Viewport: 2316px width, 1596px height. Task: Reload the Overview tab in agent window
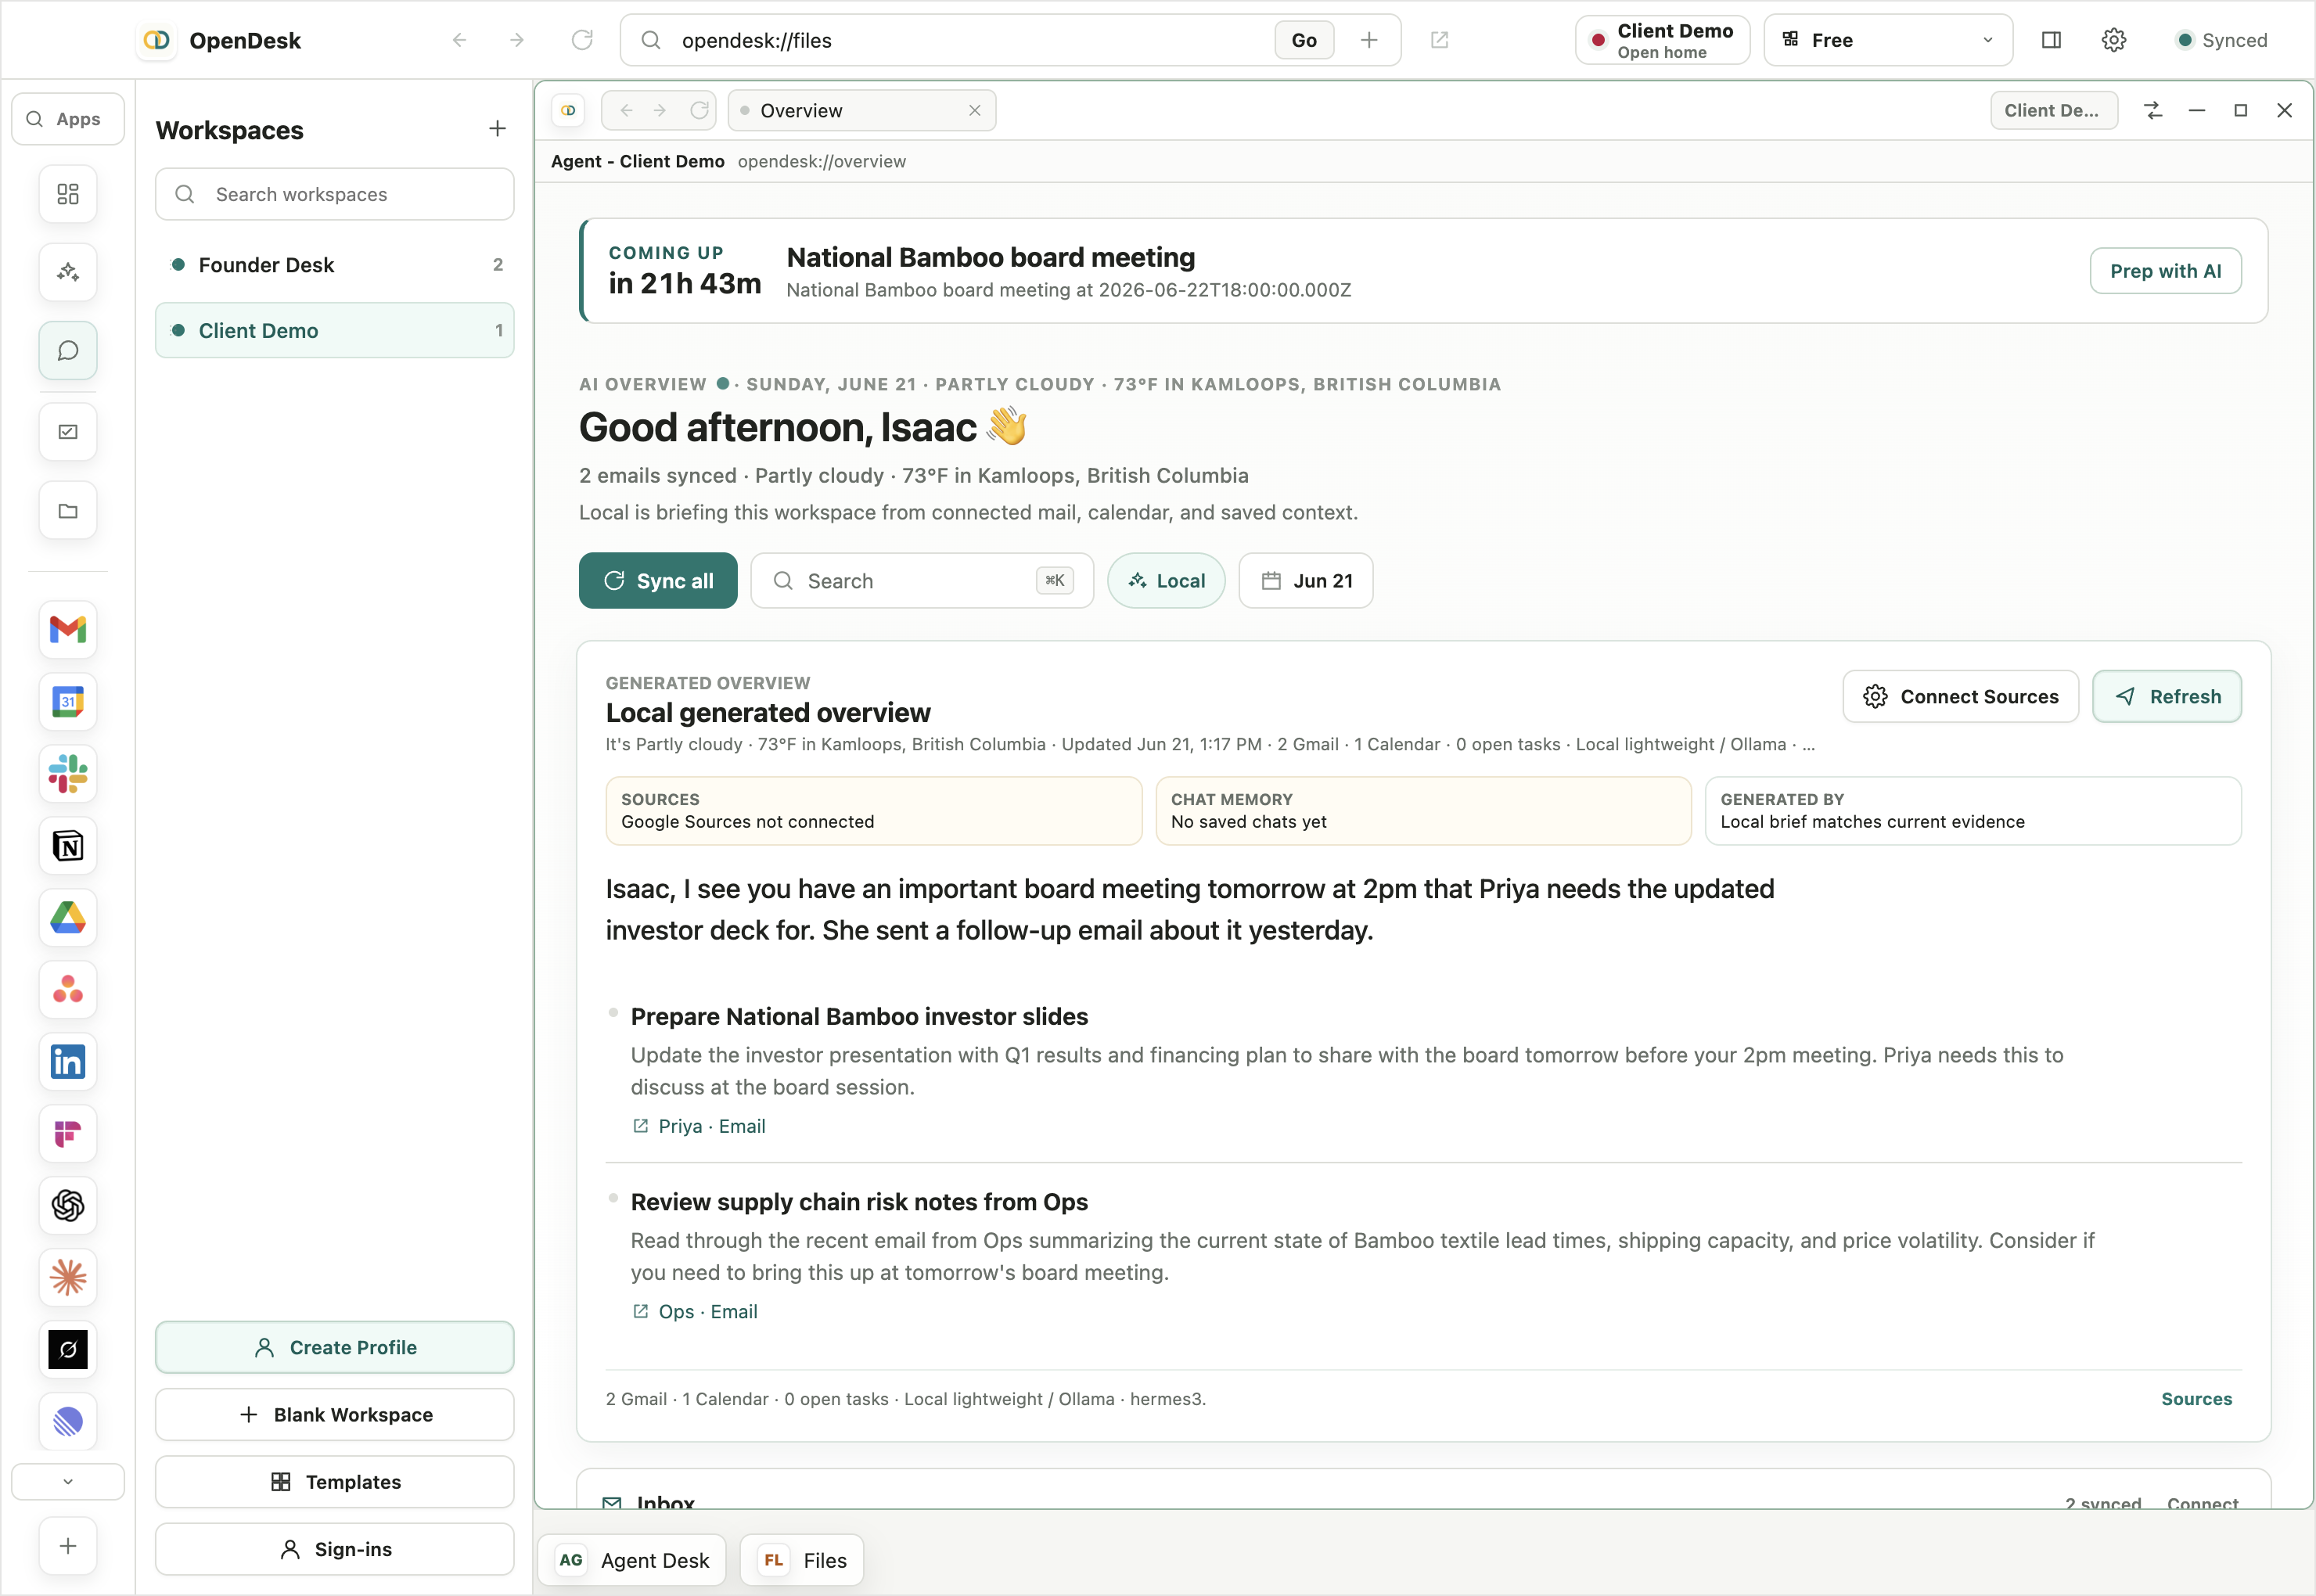coord(699,110)
